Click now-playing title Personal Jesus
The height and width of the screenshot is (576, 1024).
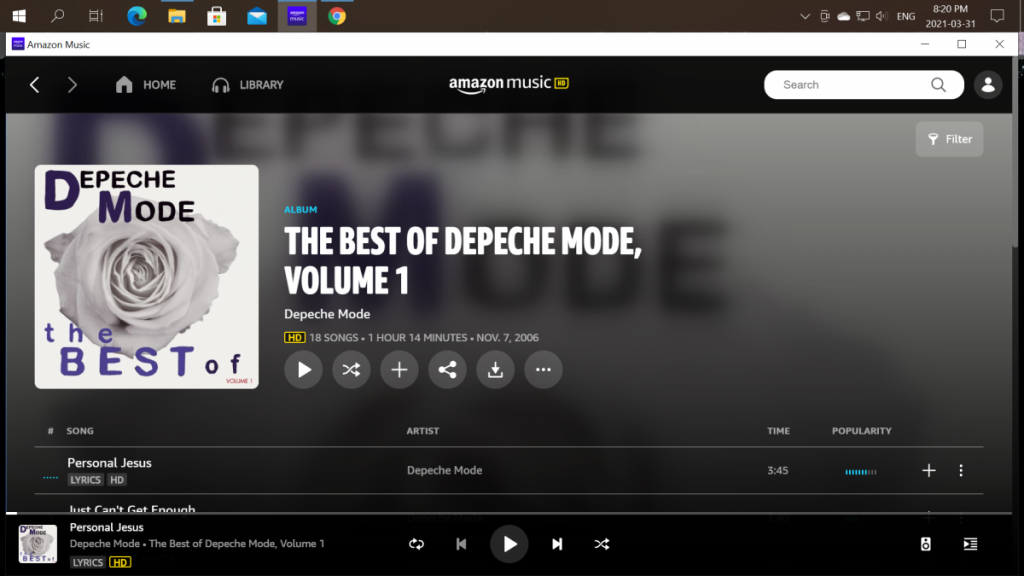click(106, 527)
